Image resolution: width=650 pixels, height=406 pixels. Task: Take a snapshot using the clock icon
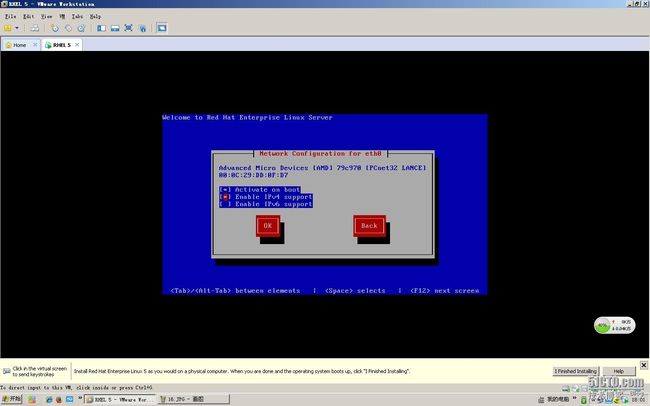(x=55, y=28)
